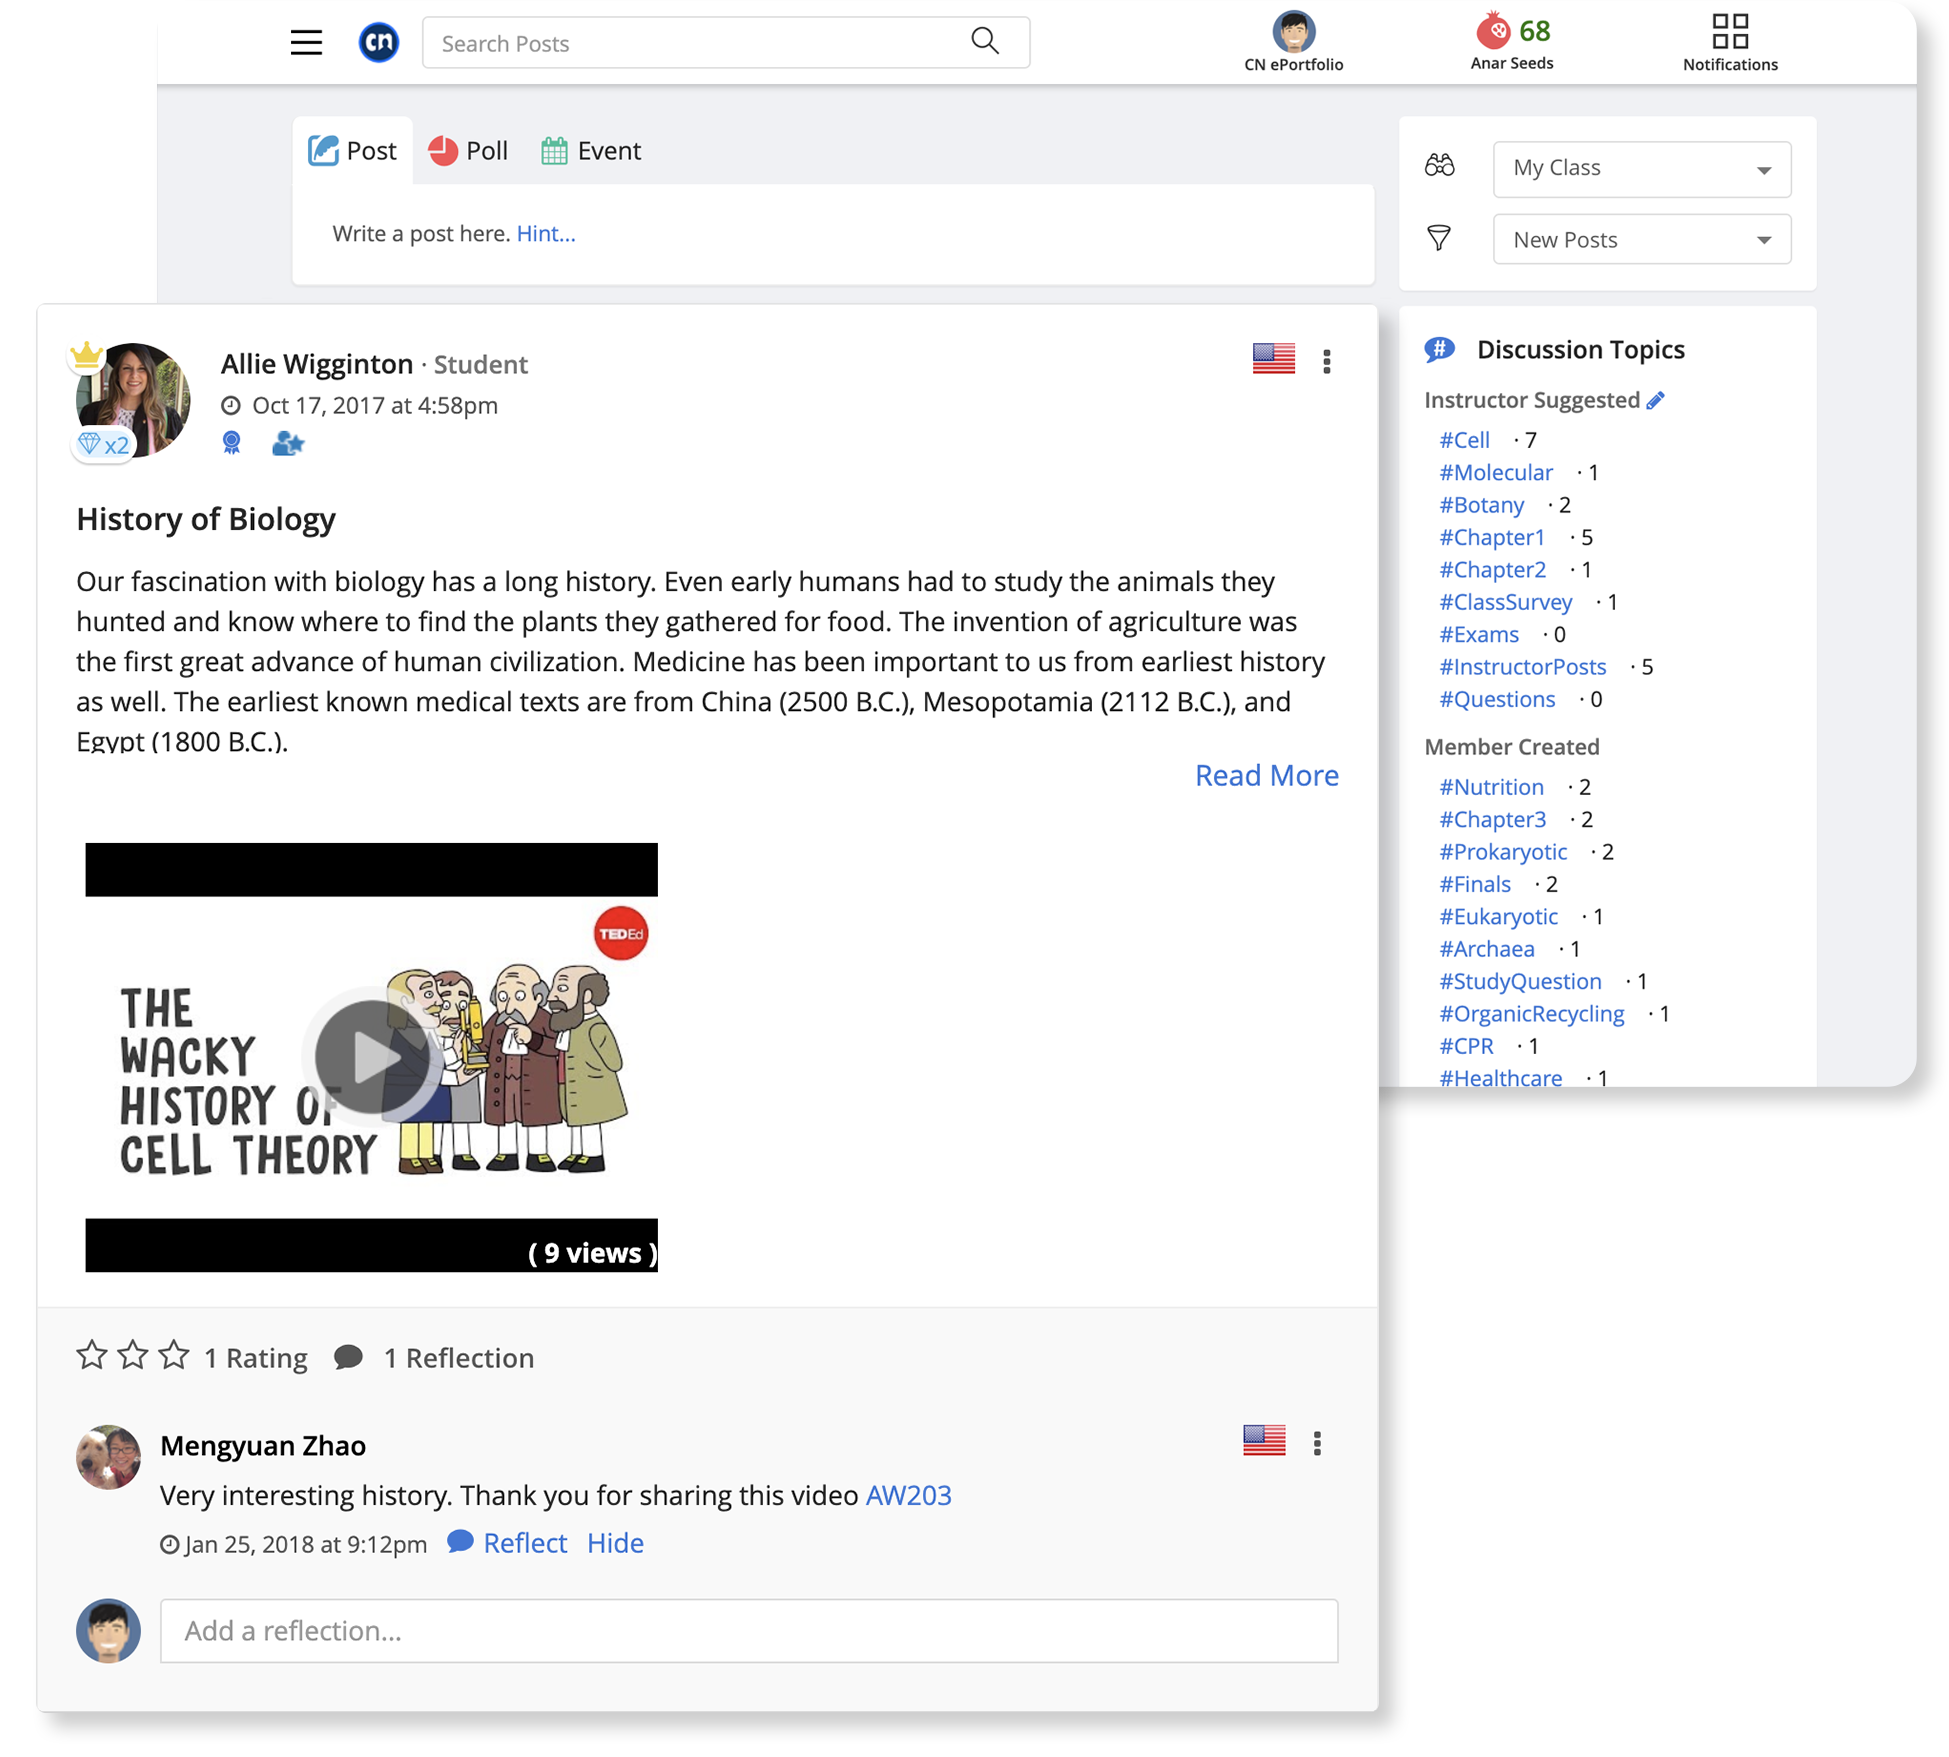
Task: Click the Allie Wigginton author name
Action: [316, 364]
